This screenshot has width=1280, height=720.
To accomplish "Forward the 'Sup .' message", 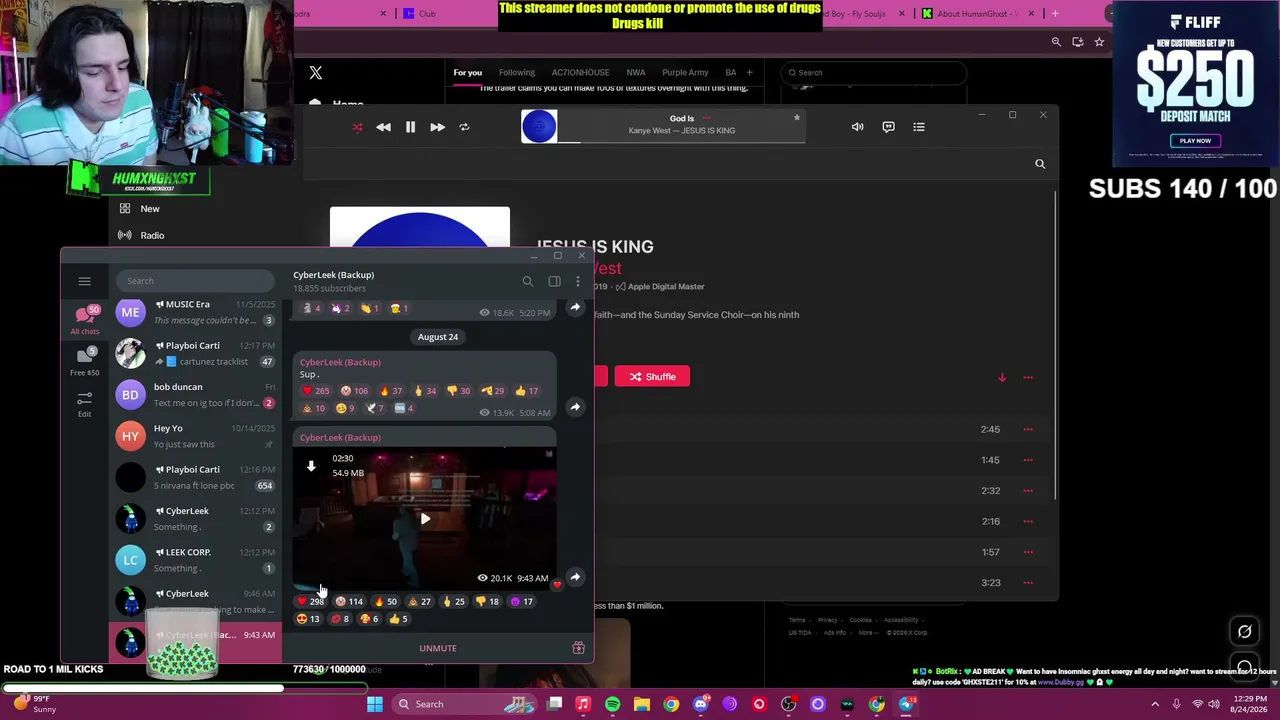I will pos(575,407).
